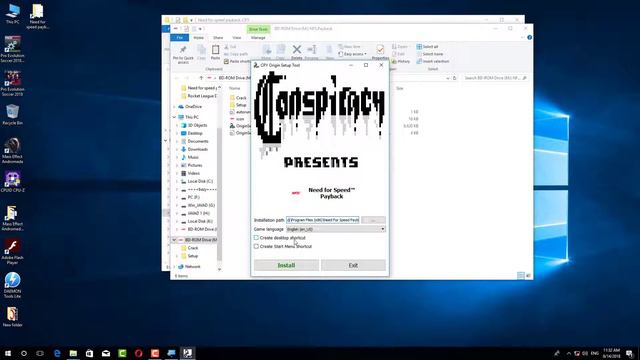Click Cut in the Clipboard group
This screenshot has width=640, height=360.
[231, 47]
